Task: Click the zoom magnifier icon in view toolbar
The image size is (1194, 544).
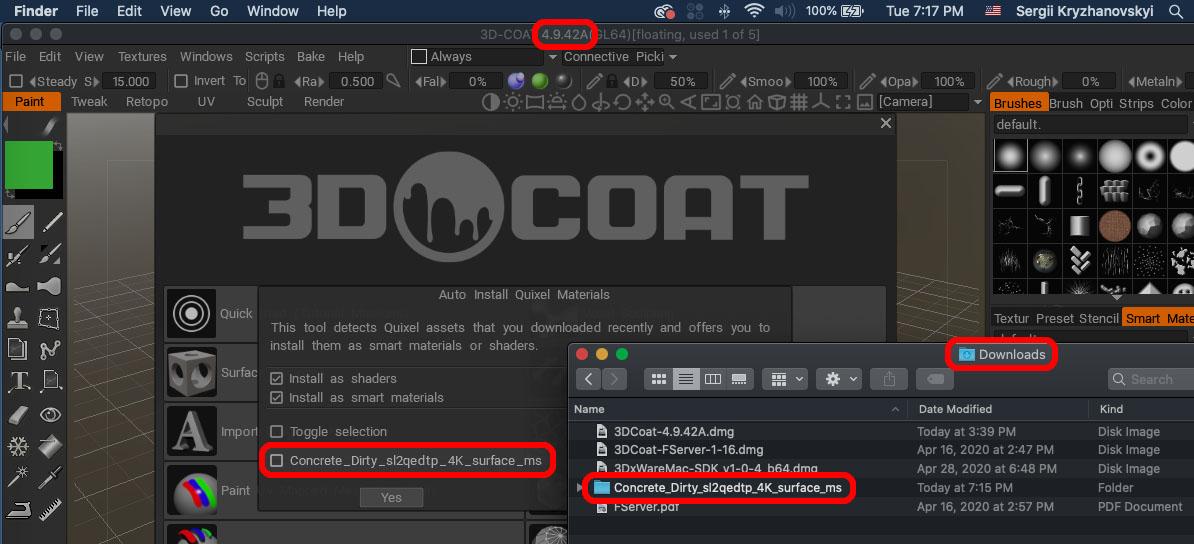Action: tap(666, 102)
